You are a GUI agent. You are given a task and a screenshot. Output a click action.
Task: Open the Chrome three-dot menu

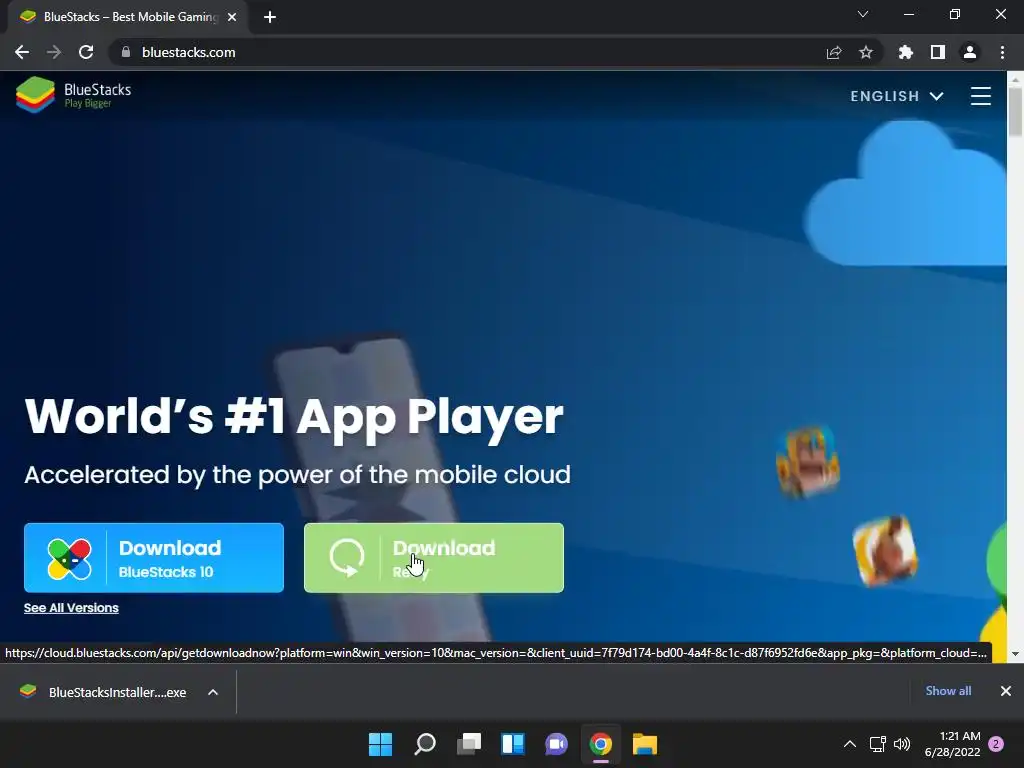(x=1002, y=52)
